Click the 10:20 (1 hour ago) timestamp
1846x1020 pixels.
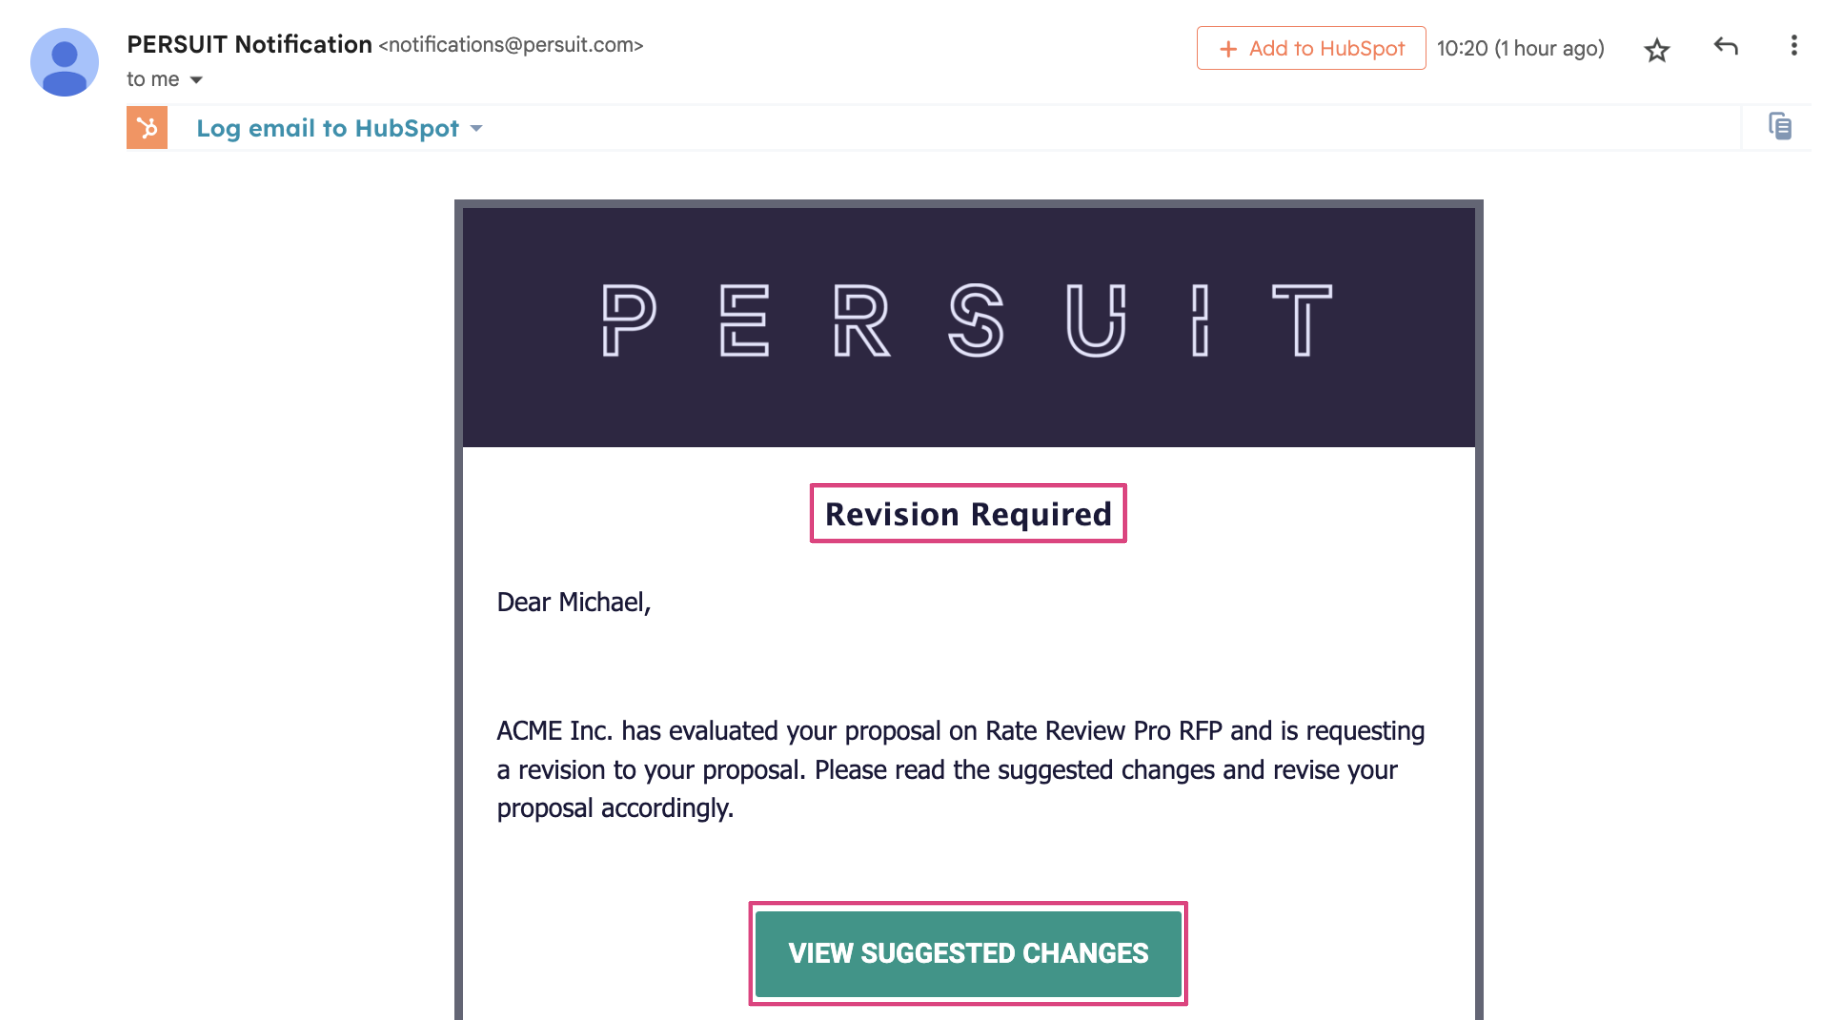point(1520,49)
